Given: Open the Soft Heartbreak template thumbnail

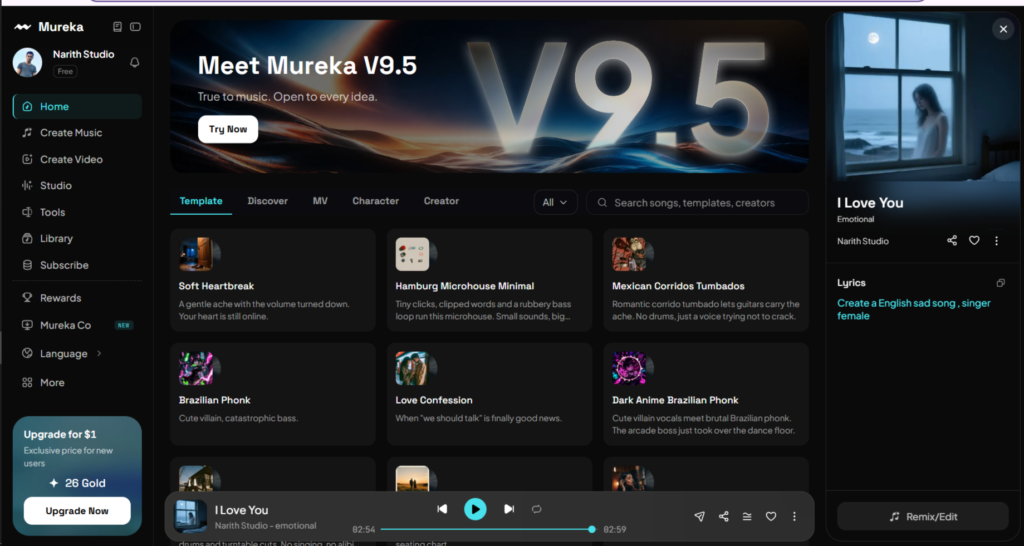Looking at the screenshot, I should 196,254.
